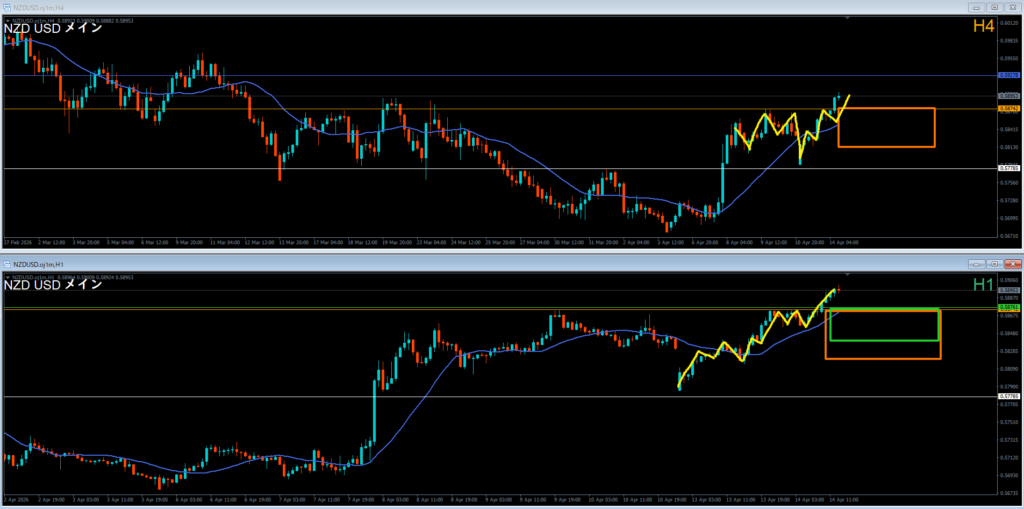This screenshot has height=509, width=1024.
Task: Click the H1 chart window title bar icon
Action: click(9, 263)
